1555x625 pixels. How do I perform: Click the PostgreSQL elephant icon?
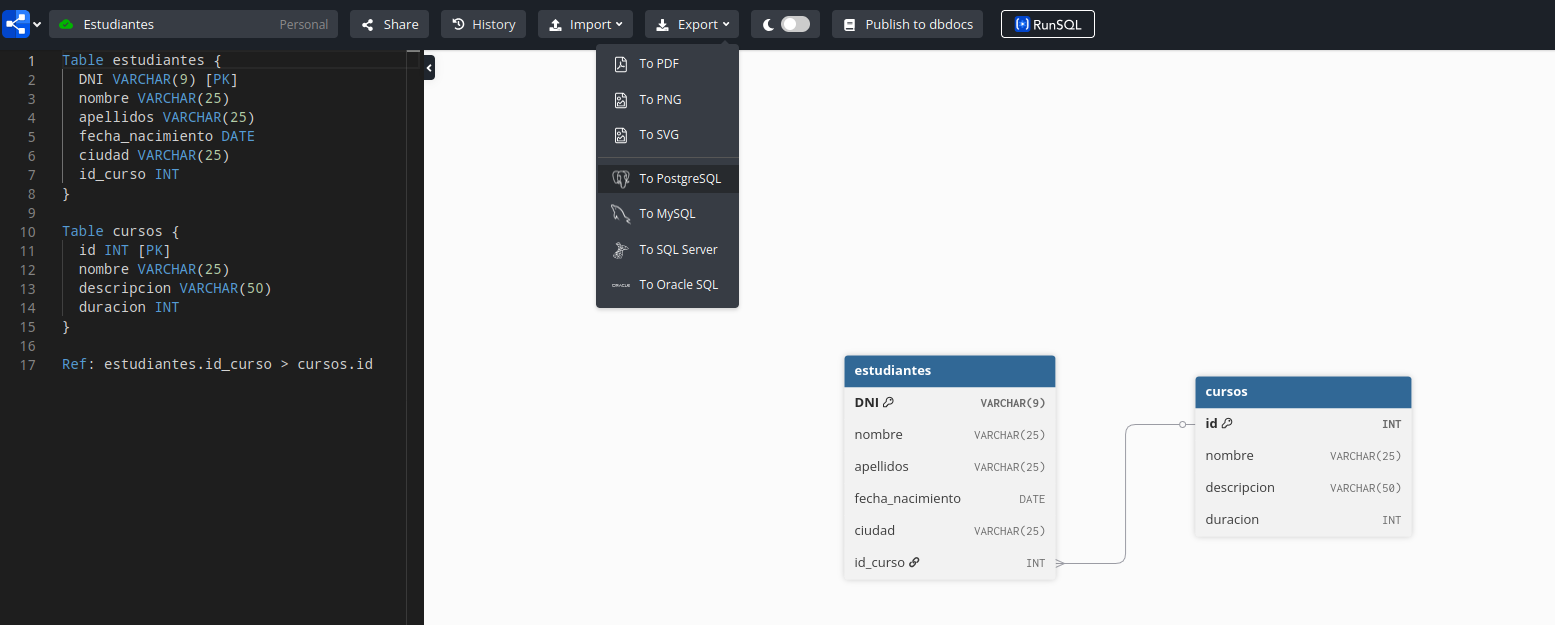(x=620, y=179)
